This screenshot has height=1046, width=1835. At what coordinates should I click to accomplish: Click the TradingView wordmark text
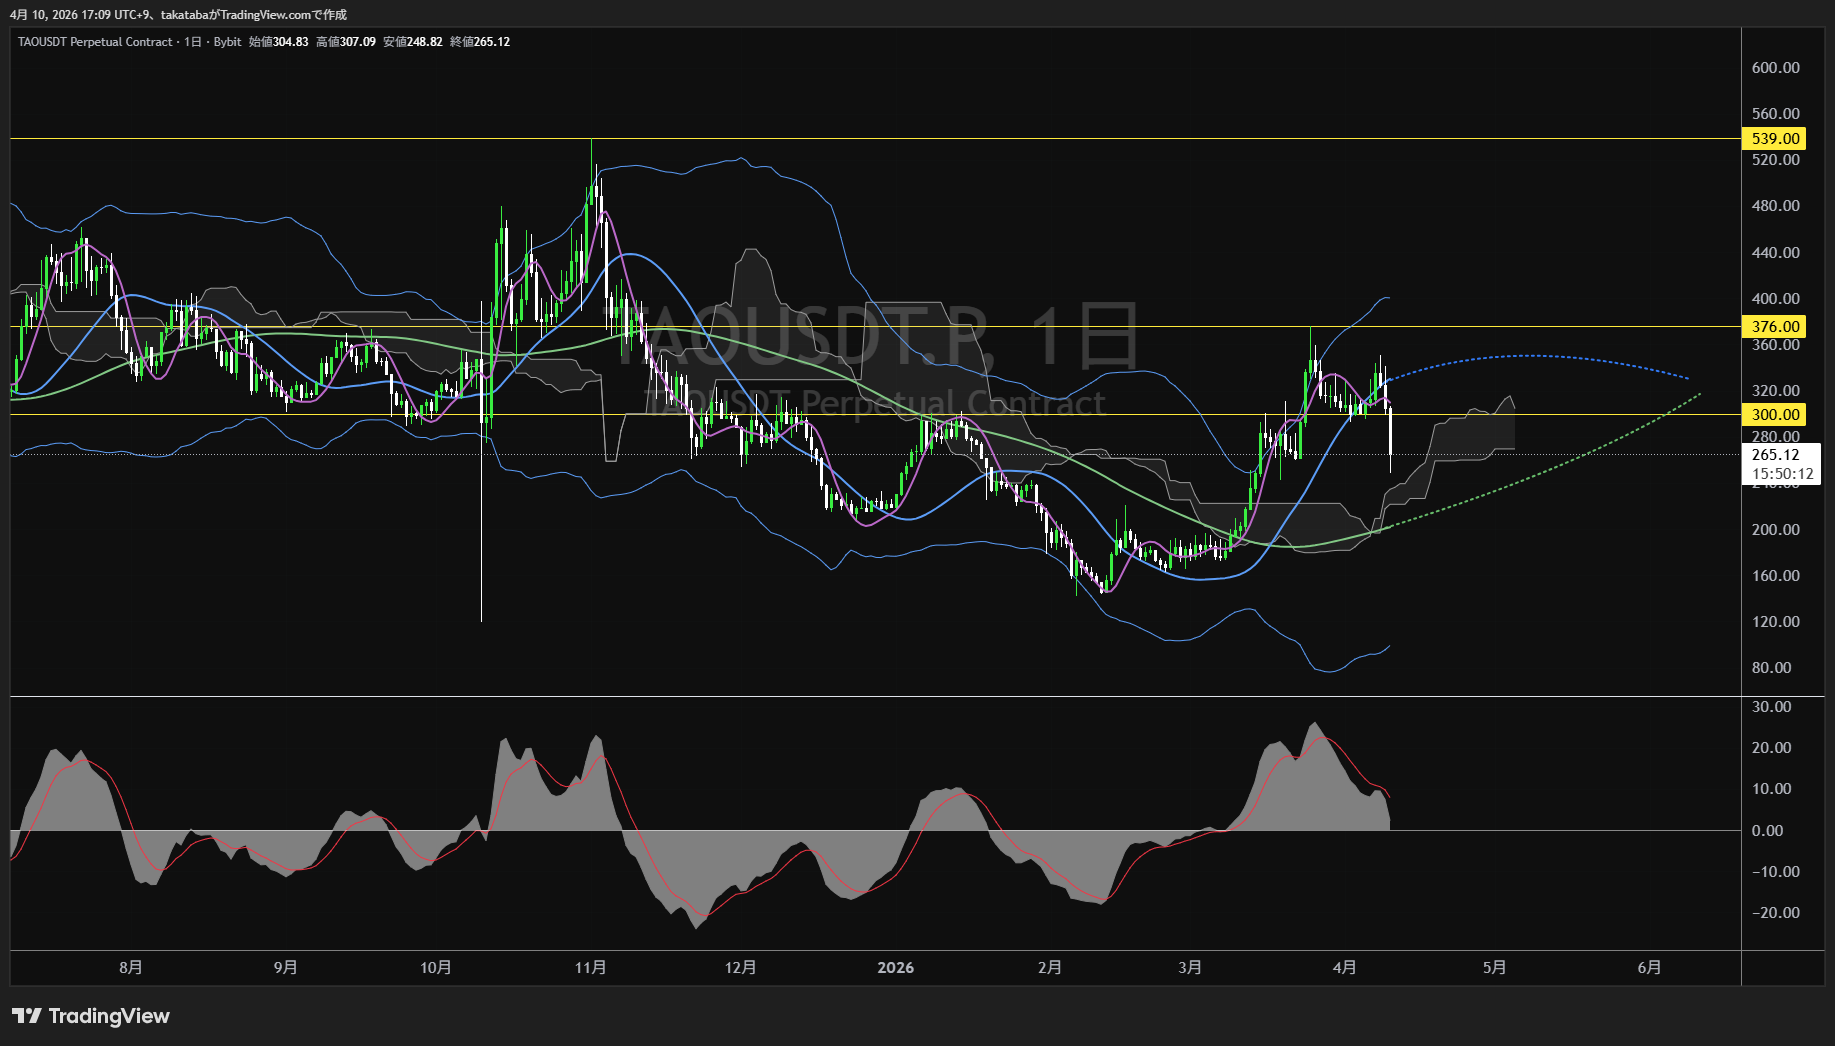[109, 1016]
